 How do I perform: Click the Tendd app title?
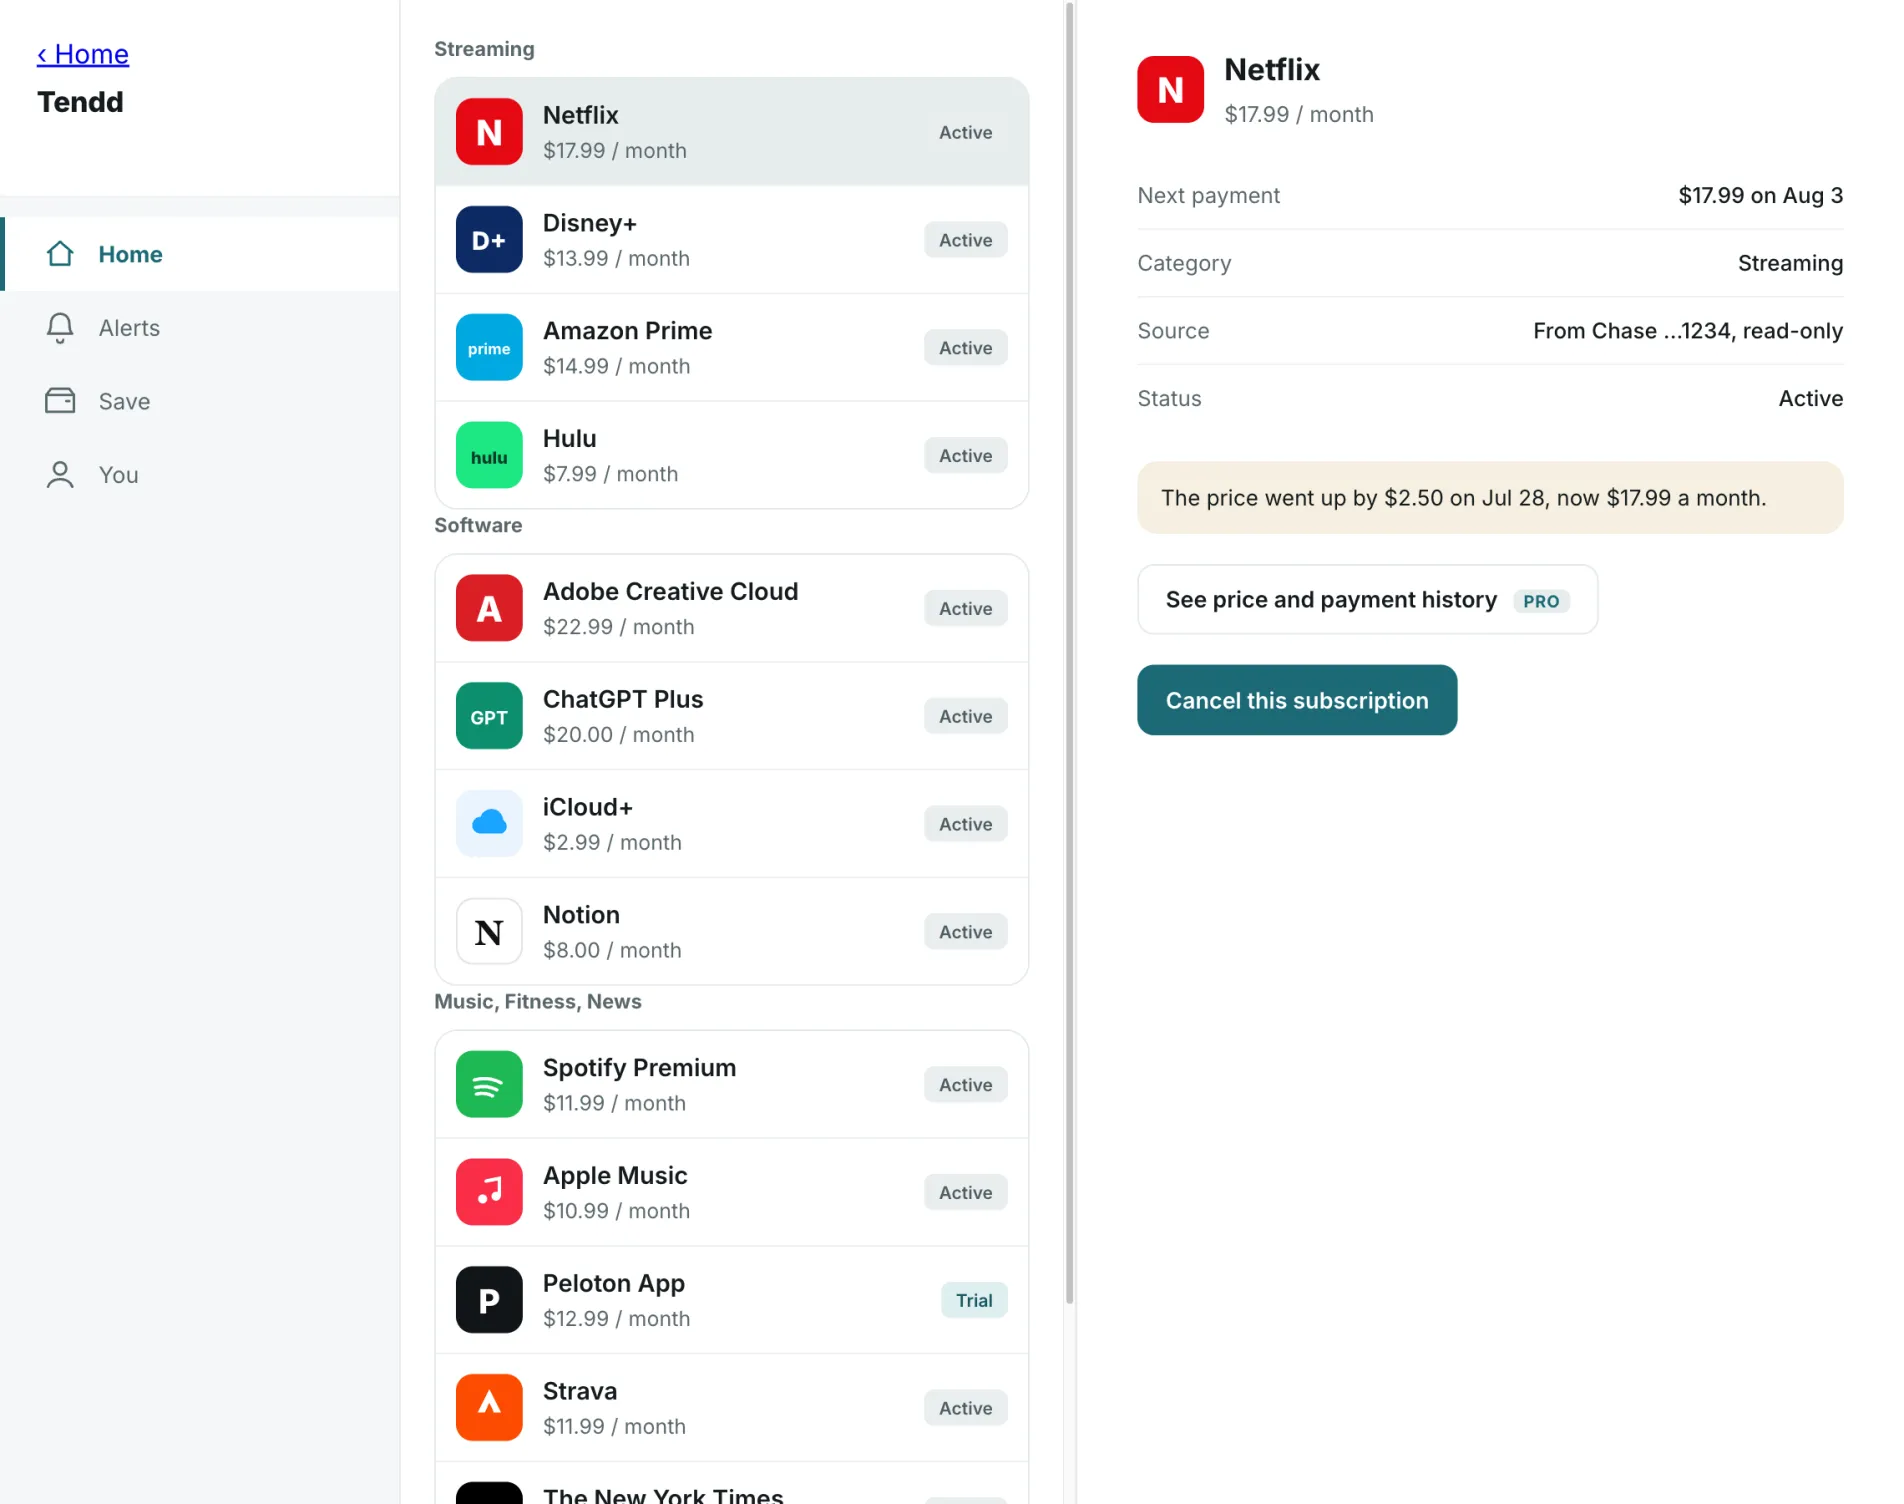coord(80,102)
